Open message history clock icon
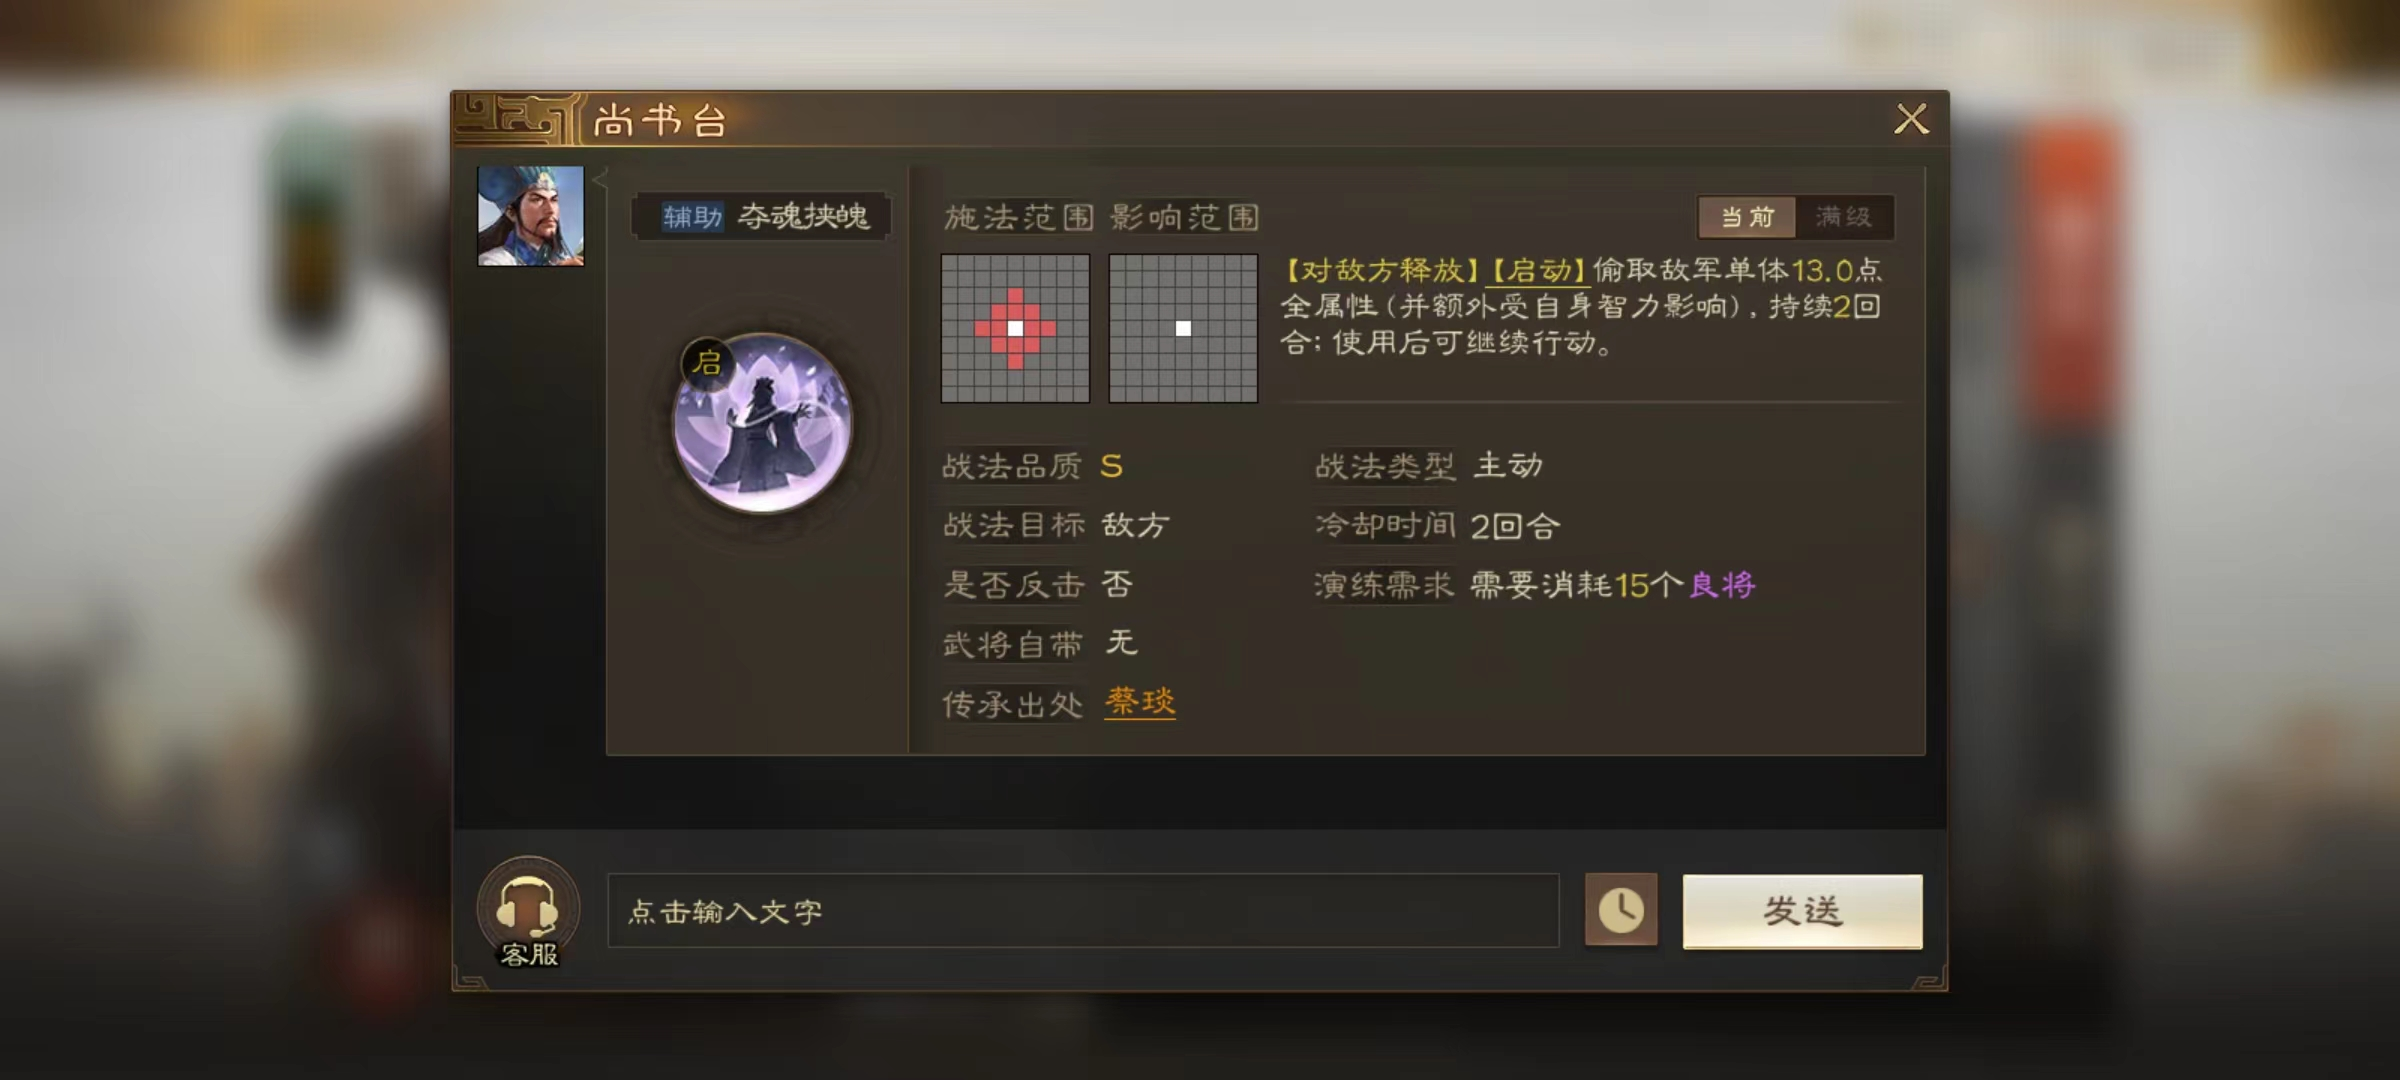This screenshot has height=1080, width=2400. pos(1621,910)
